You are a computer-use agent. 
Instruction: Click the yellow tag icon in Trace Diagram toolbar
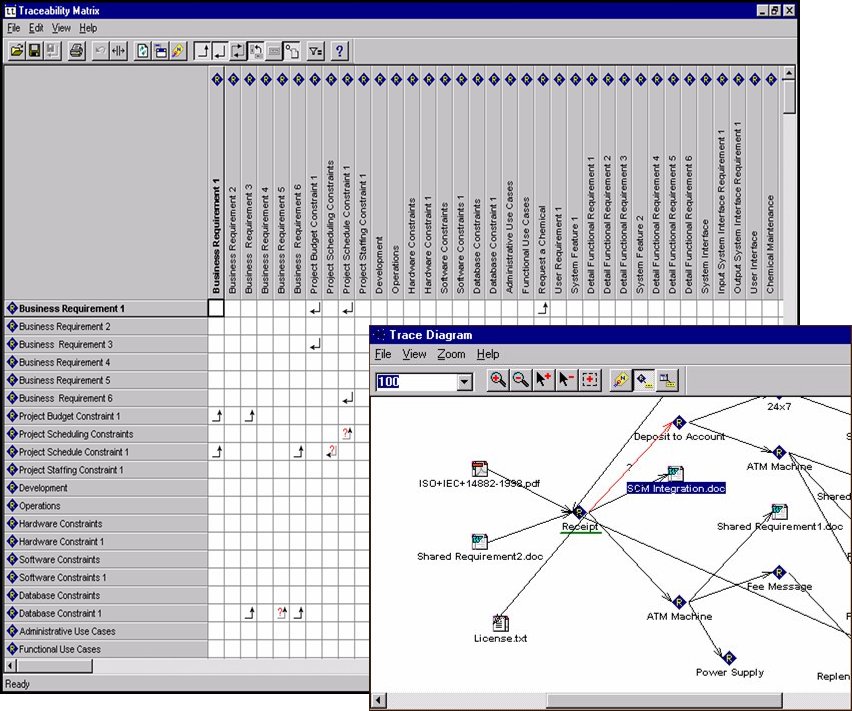(621, 379)
